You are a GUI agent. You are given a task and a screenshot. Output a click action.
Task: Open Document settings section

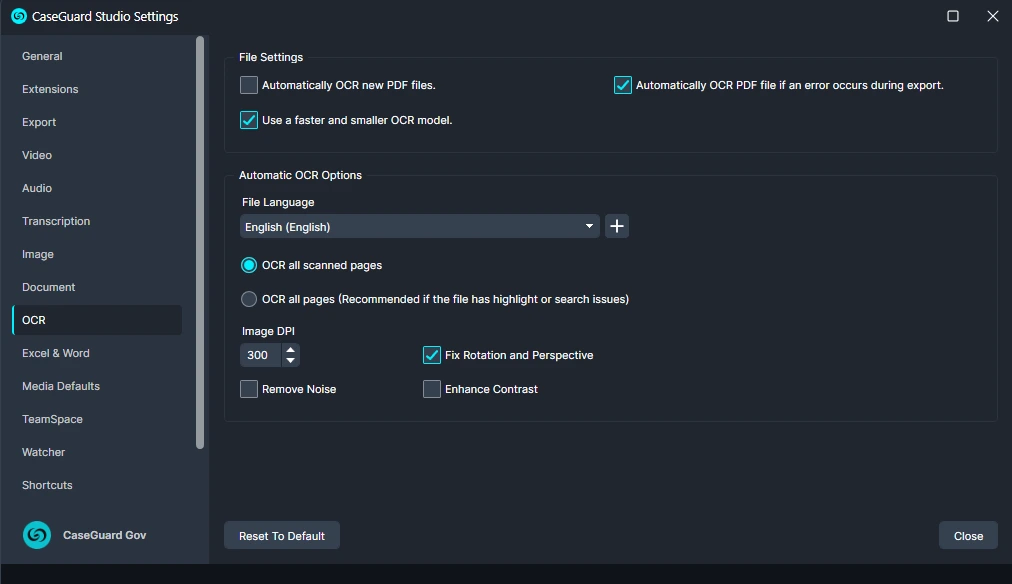(x=97, y=287)
